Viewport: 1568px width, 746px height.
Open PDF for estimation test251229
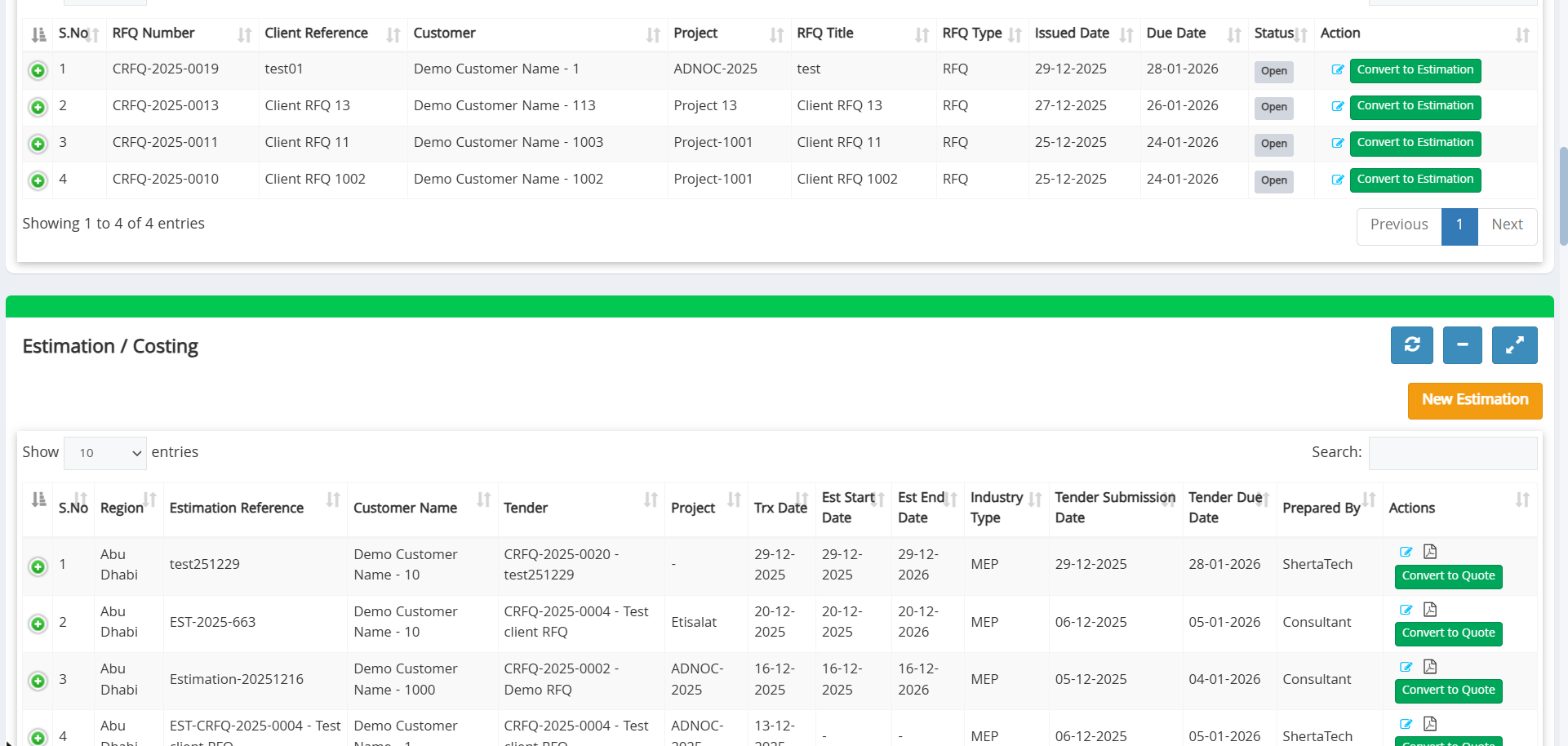(x=1430, y=552)
